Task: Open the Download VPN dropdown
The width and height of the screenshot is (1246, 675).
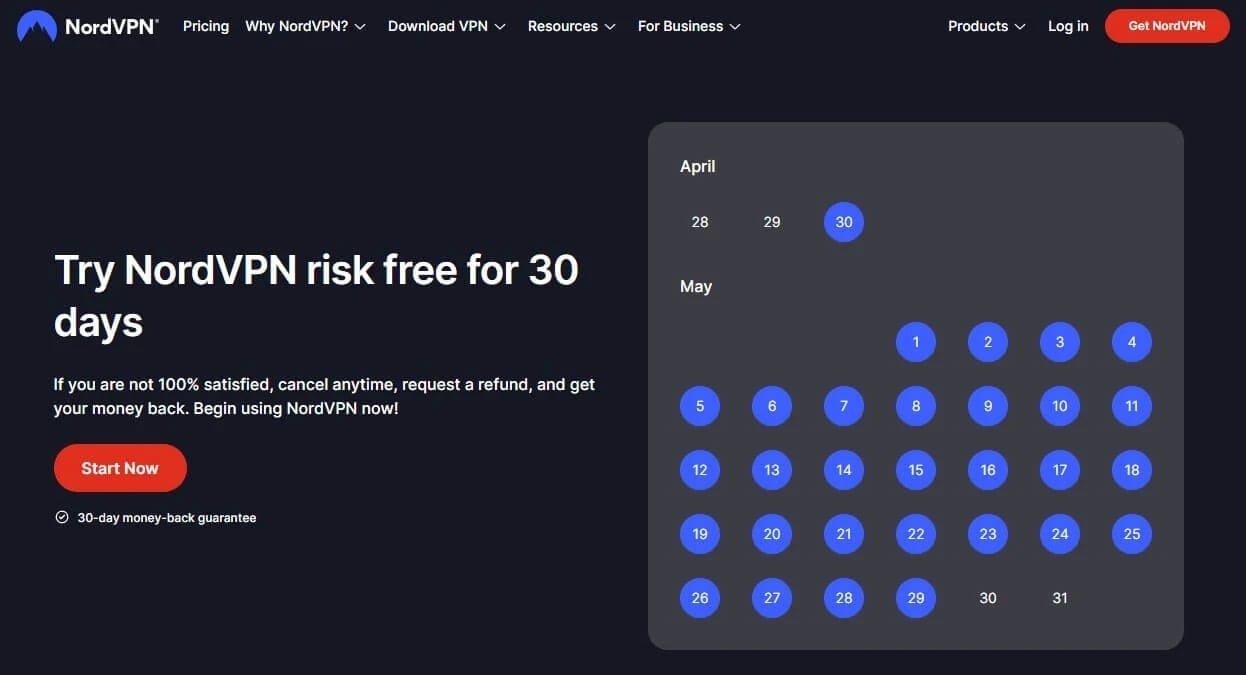Action: pos(439,26)
